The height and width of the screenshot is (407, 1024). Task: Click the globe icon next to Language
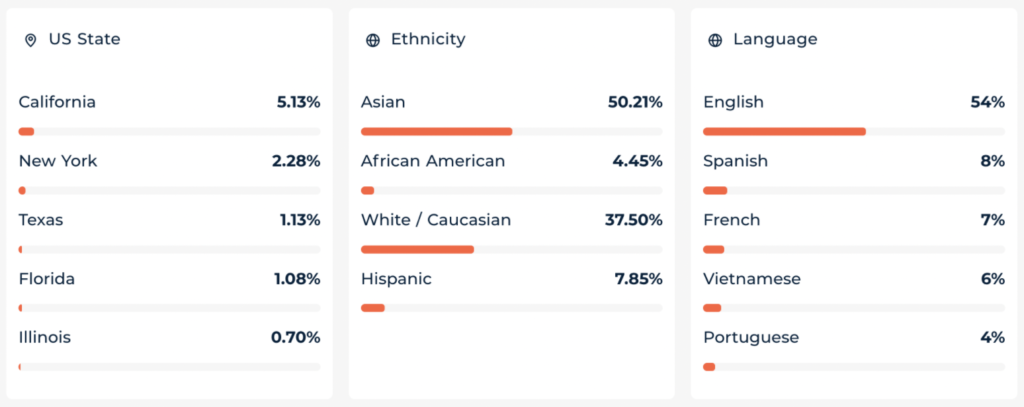715,41
